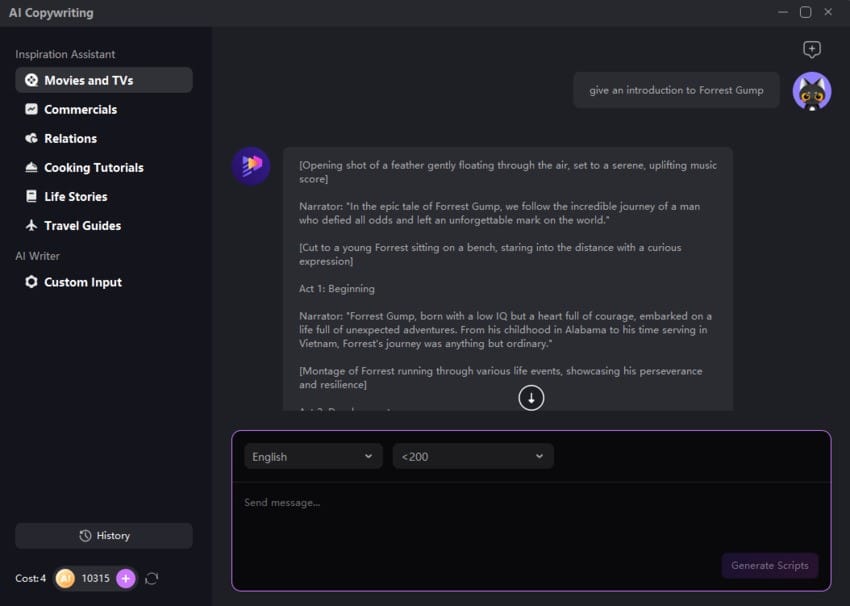
Task: Click the Custom Input gear icon
Action: tap(33, 282)
